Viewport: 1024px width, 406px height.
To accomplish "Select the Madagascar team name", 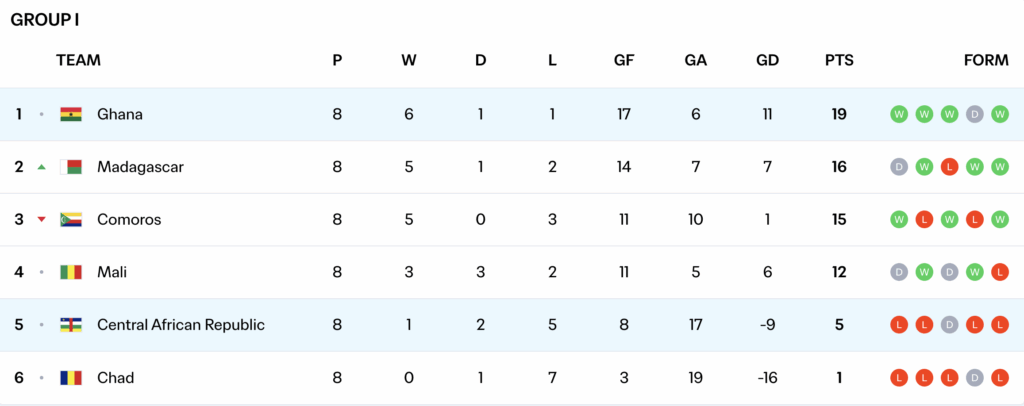I will 140,167.
